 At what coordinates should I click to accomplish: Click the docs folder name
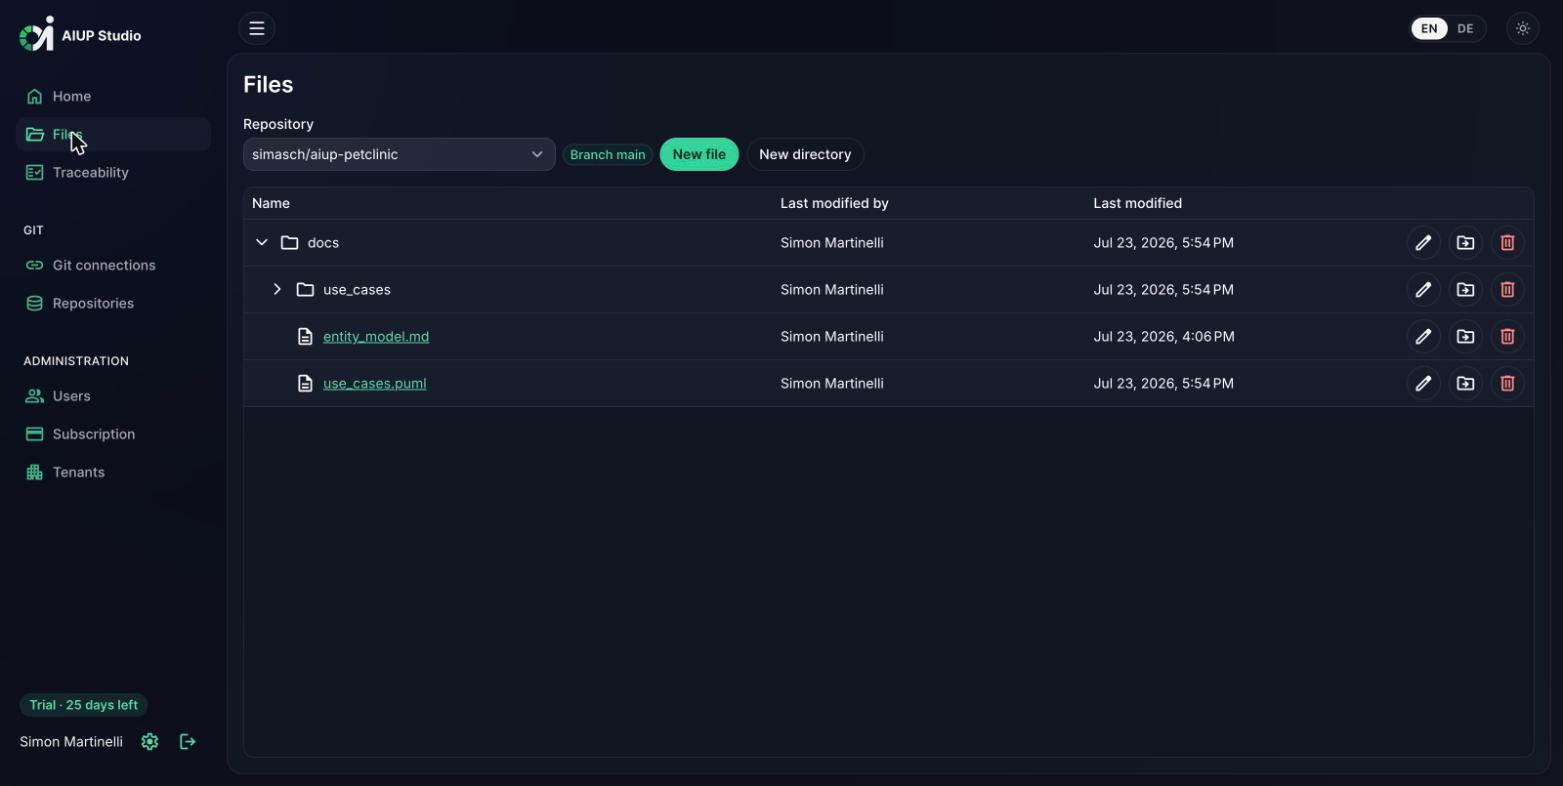pyautogui.click(x=323, y=243)
